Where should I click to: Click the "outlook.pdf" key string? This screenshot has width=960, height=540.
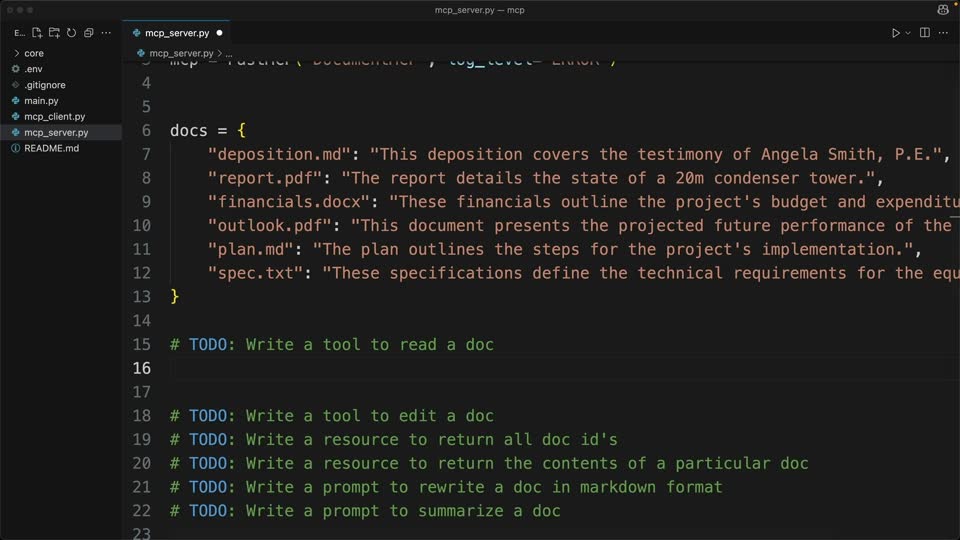click(x=269, y=225)
